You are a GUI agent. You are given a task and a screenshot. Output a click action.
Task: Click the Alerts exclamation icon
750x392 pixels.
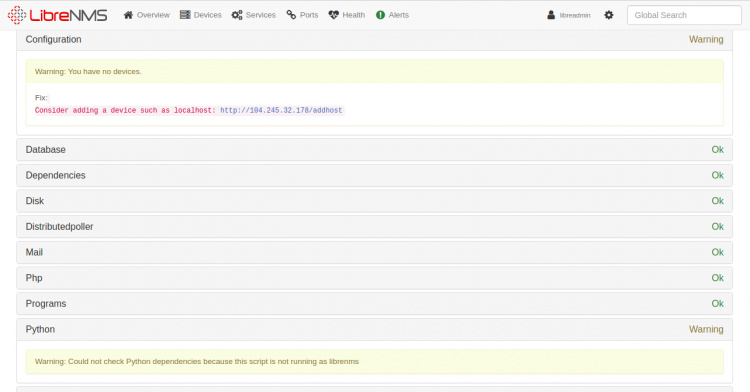coord(380,15)
